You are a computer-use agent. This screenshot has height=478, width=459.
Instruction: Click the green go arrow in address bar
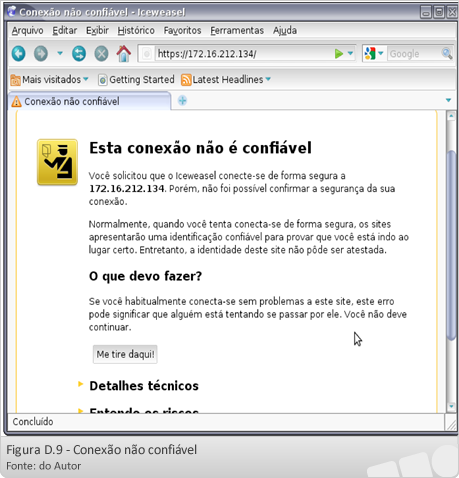tap(339, 54)
